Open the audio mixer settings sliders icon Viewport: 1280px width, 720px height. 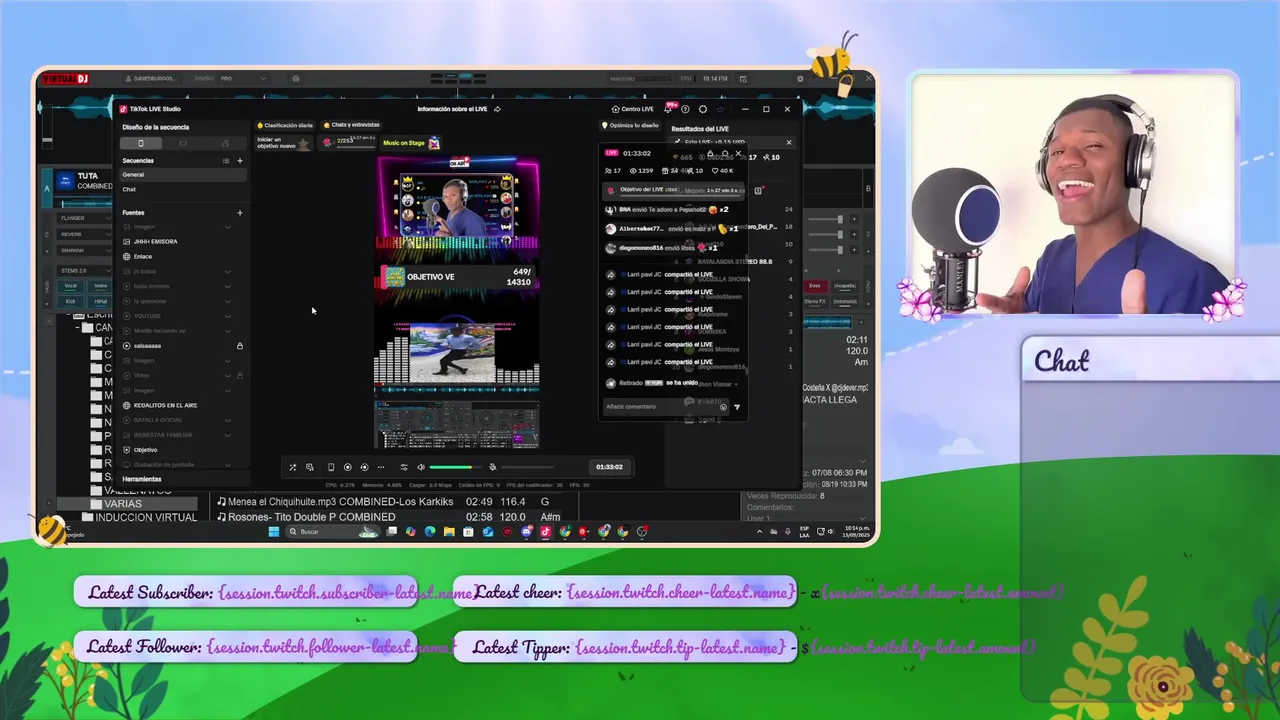(404, 467)
